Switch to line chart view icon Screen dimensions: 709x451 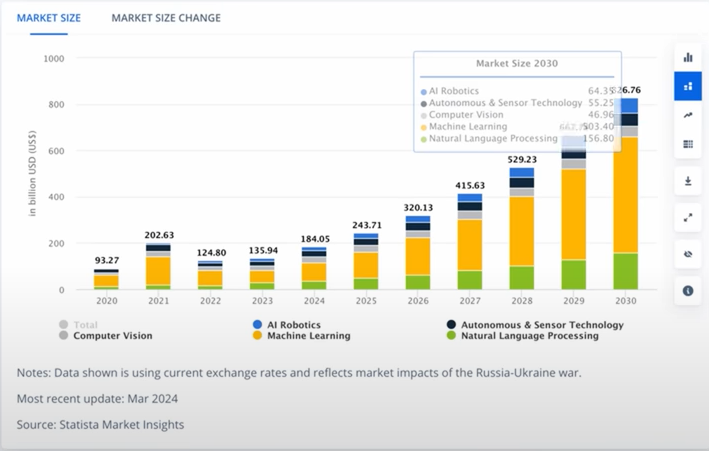pos(688,116)
